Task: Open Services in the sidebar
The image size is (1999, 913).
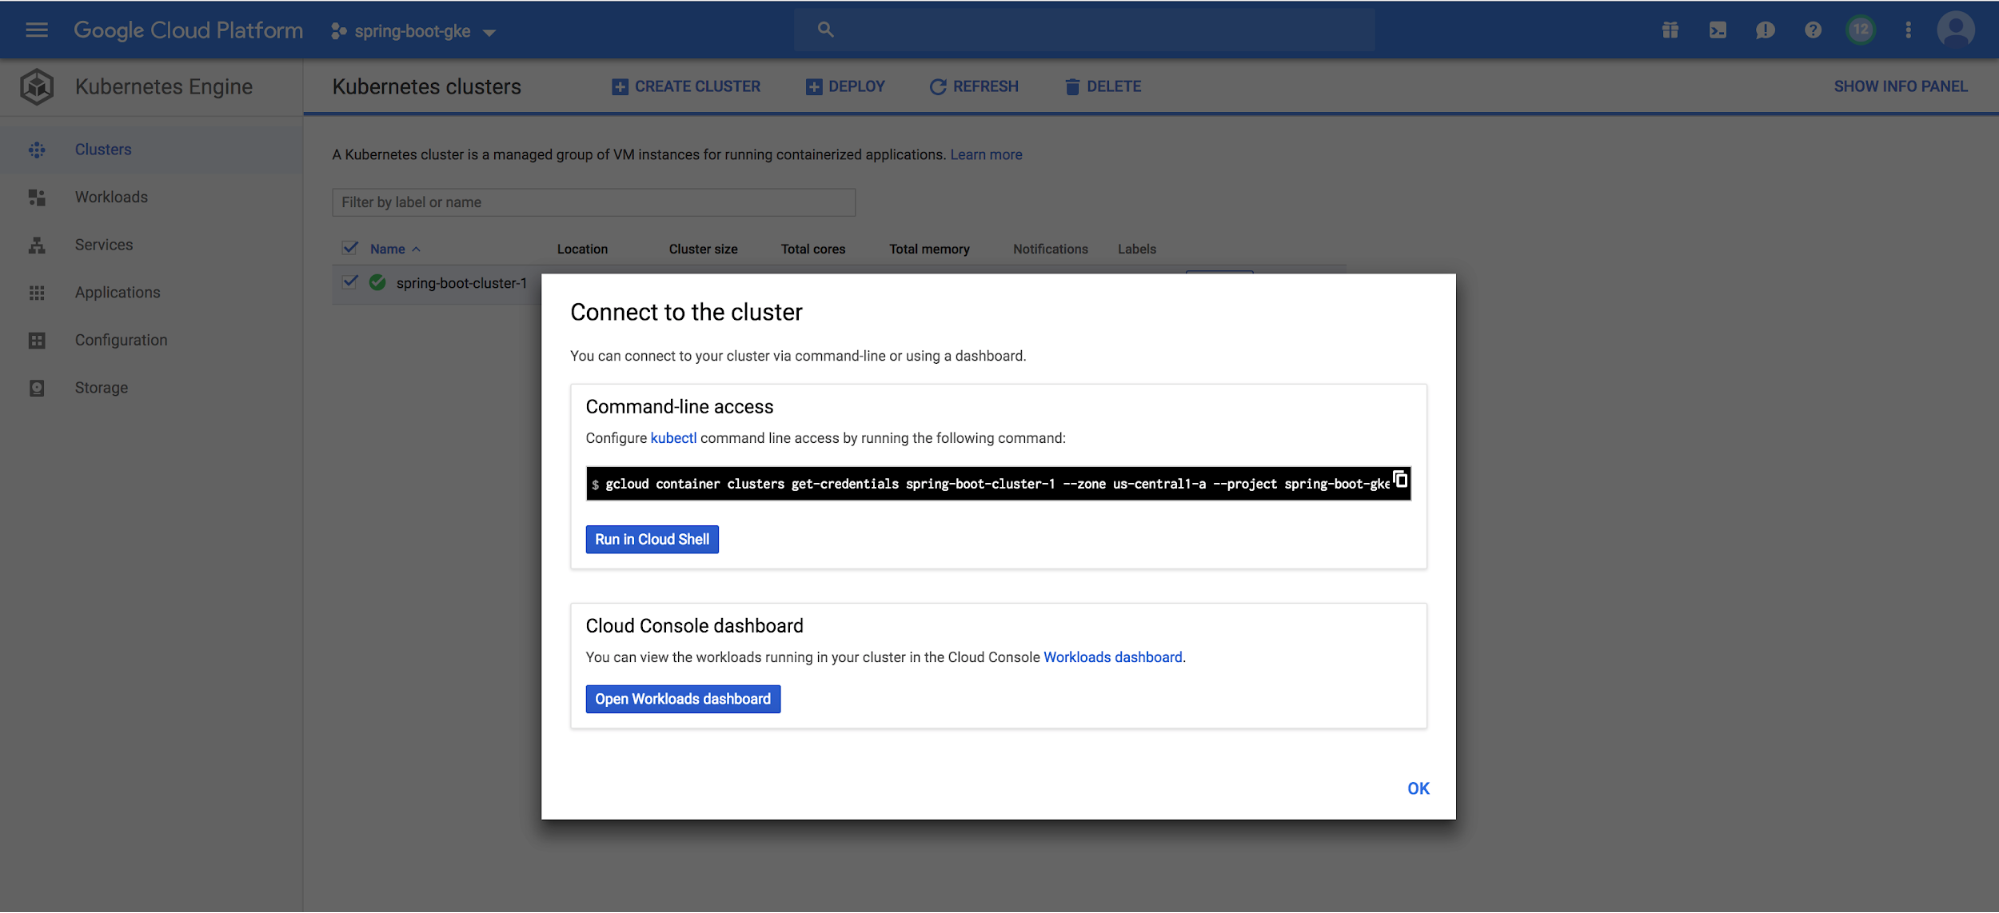Action: coord(104,245)
